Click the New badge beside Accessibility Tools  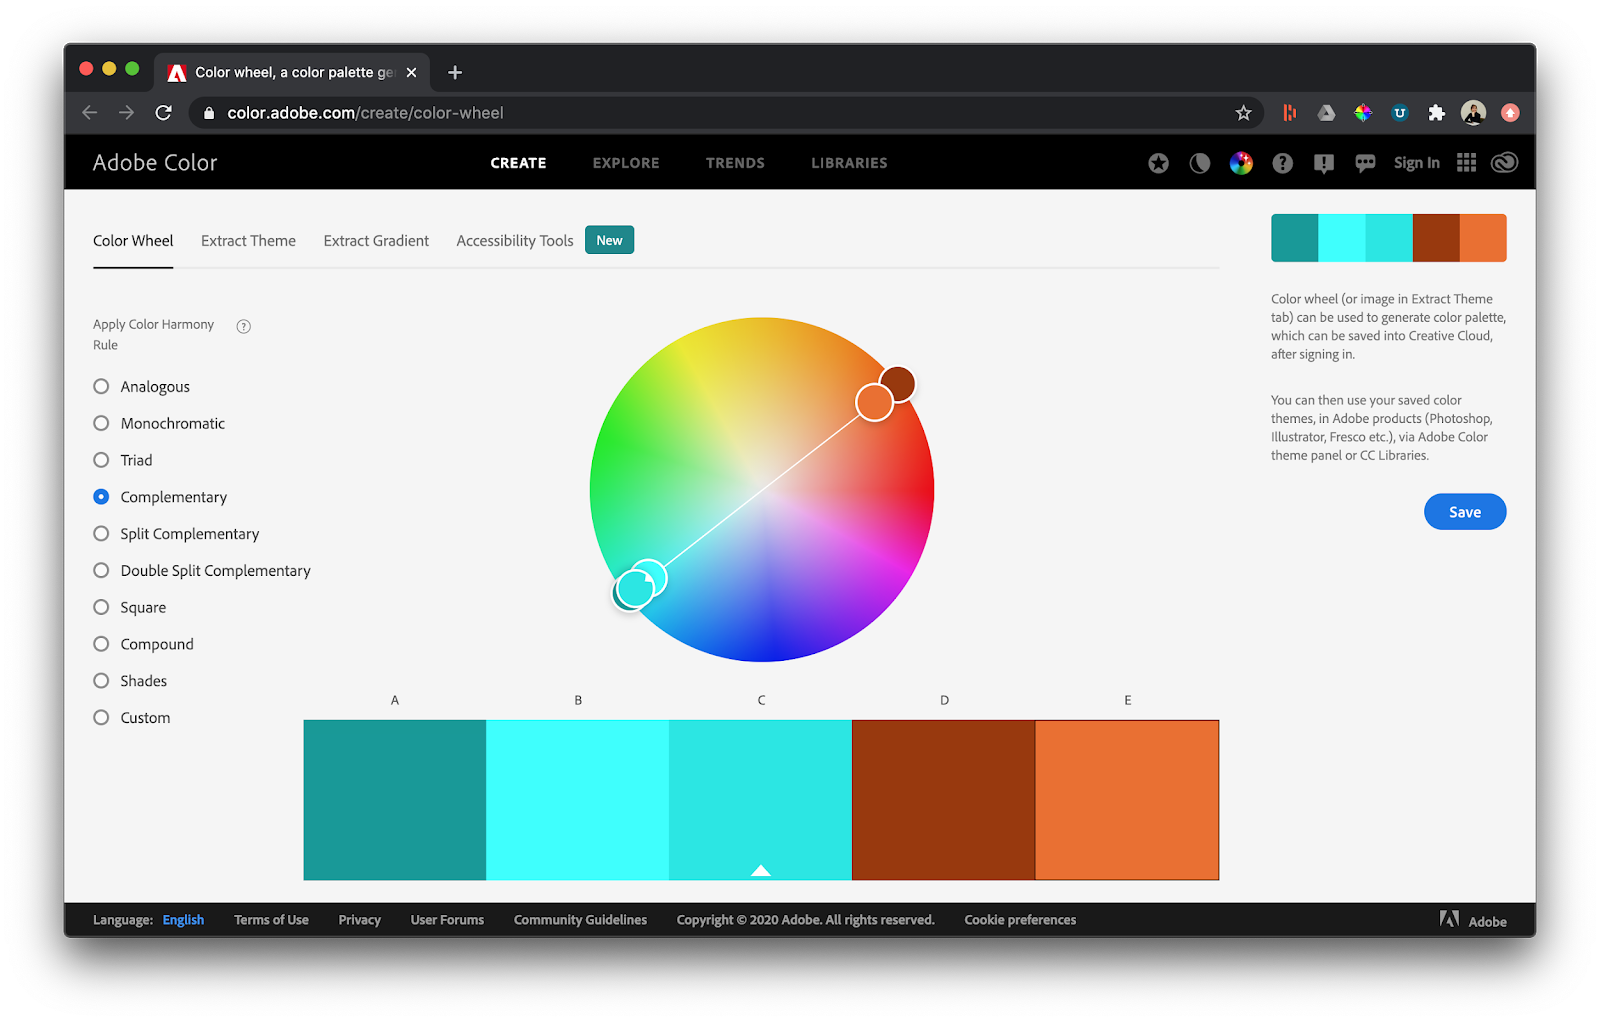(x=609, y=240)
